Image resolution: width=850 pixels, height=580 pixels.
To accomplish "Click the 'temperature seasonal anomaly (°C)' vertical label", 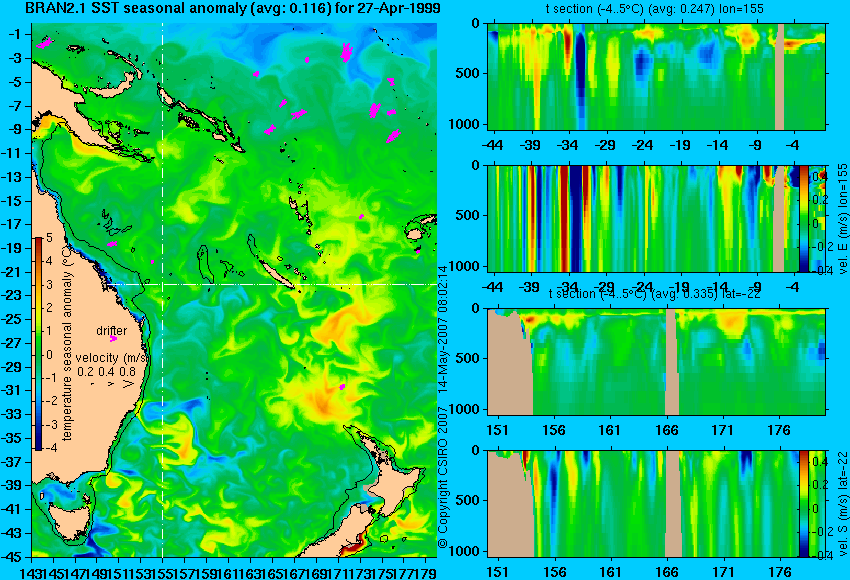I will tap(67, 344).
